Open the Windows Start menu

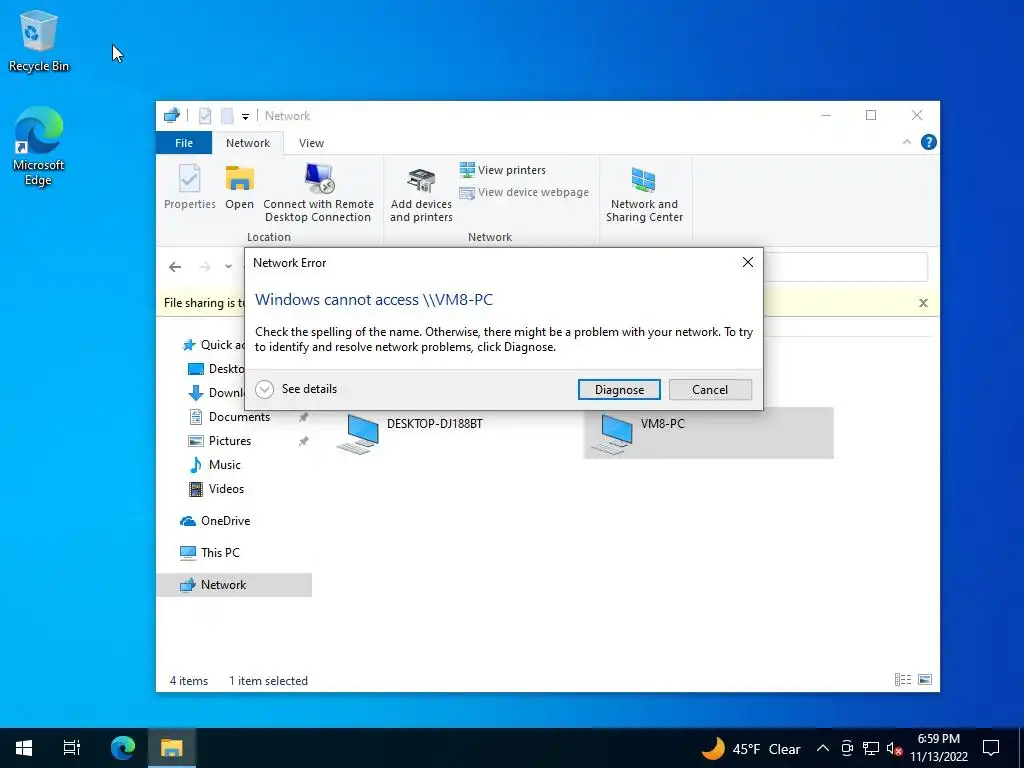point(24,748)
